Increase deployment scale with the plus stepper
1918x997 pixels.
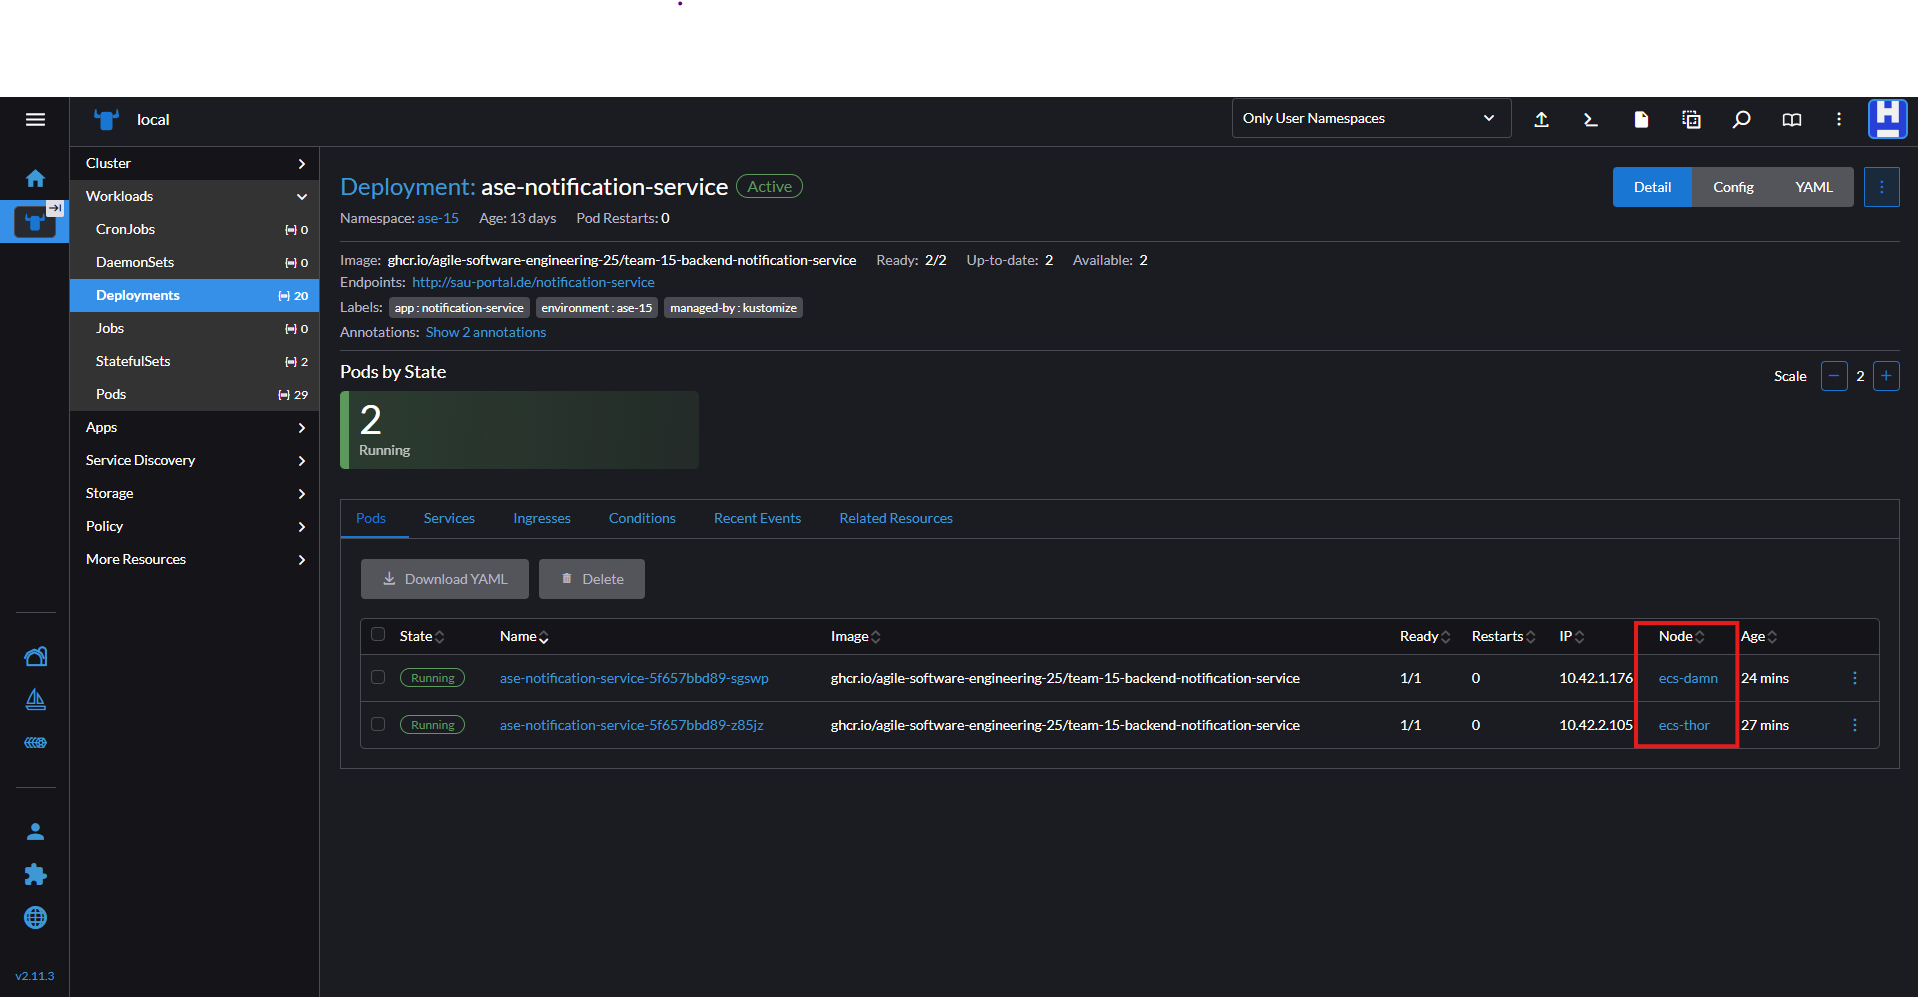tap(1887, 376)
